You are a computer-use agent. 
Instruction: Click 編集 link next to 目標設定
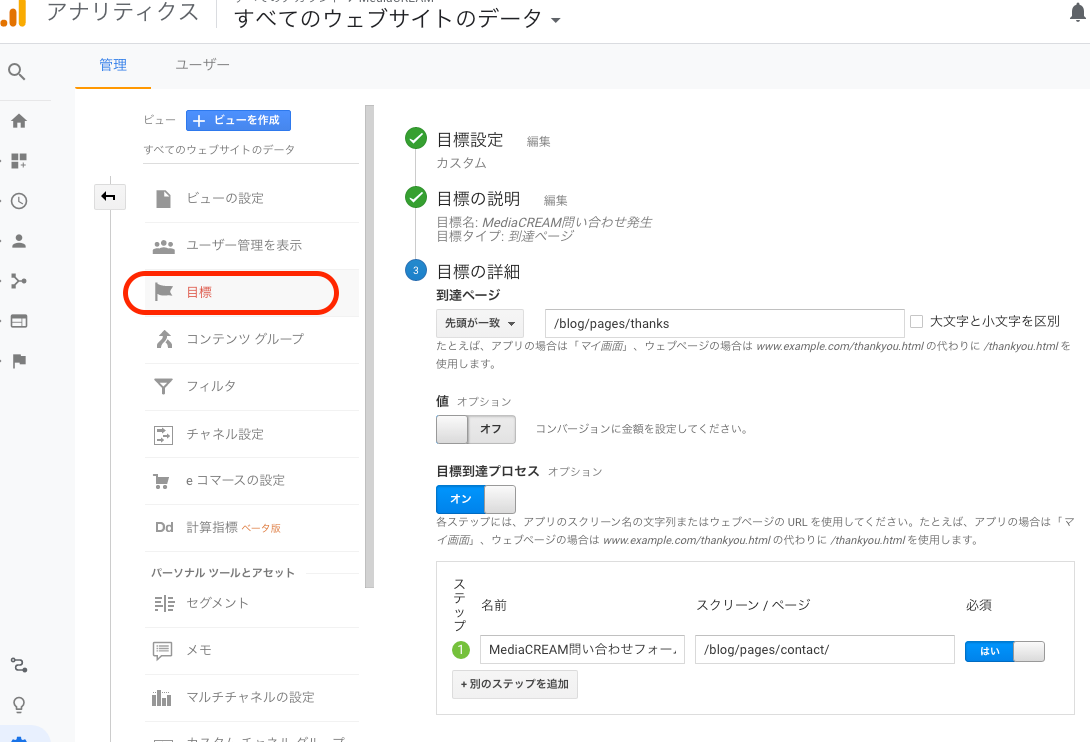539,142
